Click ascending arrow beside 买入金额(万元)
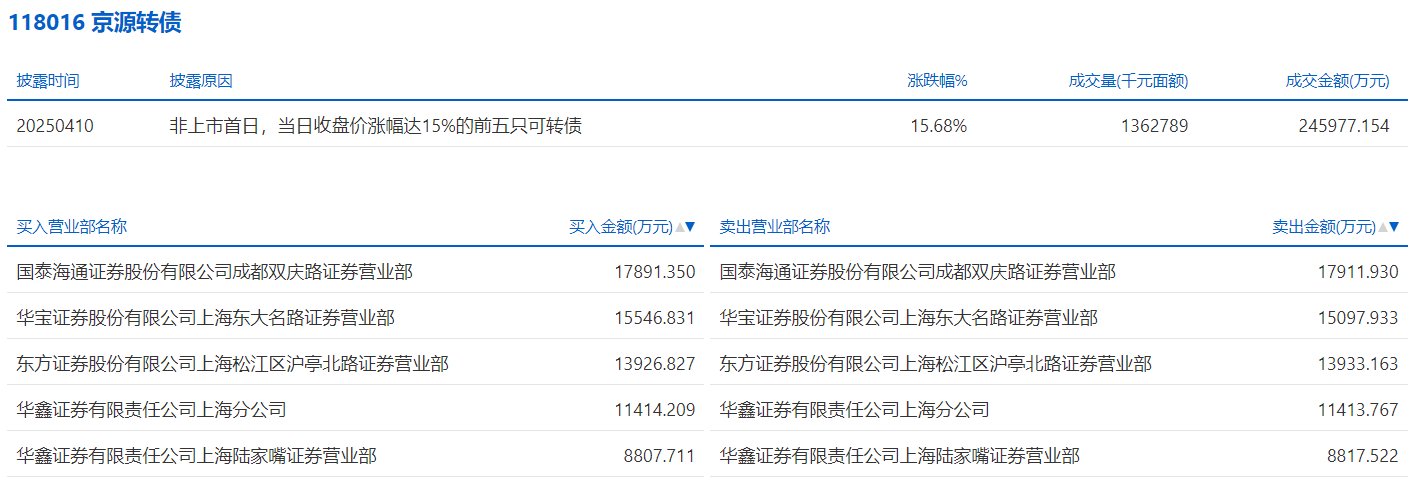This screenshot has width=1417, height=483. (x=680, y=227)
